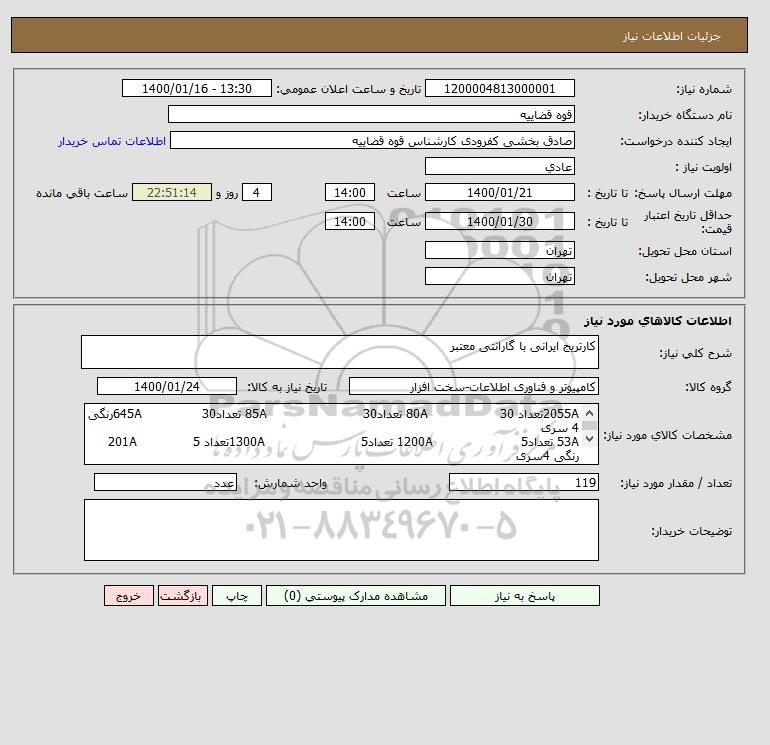Click the توضیحات خریدار text area

(x=341, y=530)
